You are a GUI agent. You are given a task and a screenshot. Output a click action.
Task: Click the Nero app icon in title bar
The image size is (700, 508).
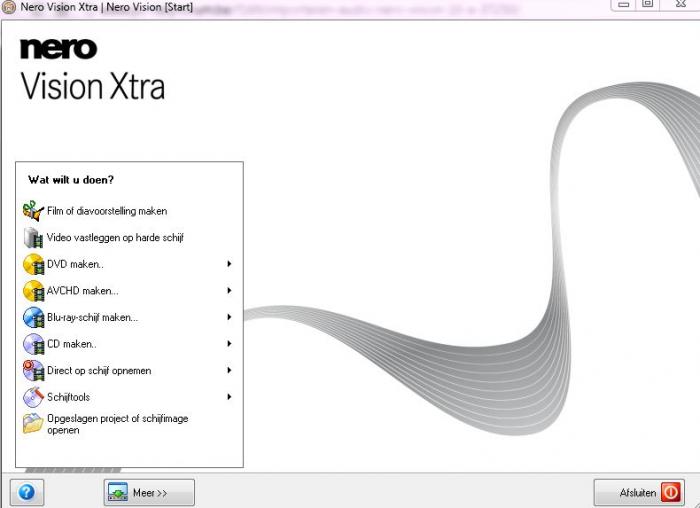click(x=8, y=7)
